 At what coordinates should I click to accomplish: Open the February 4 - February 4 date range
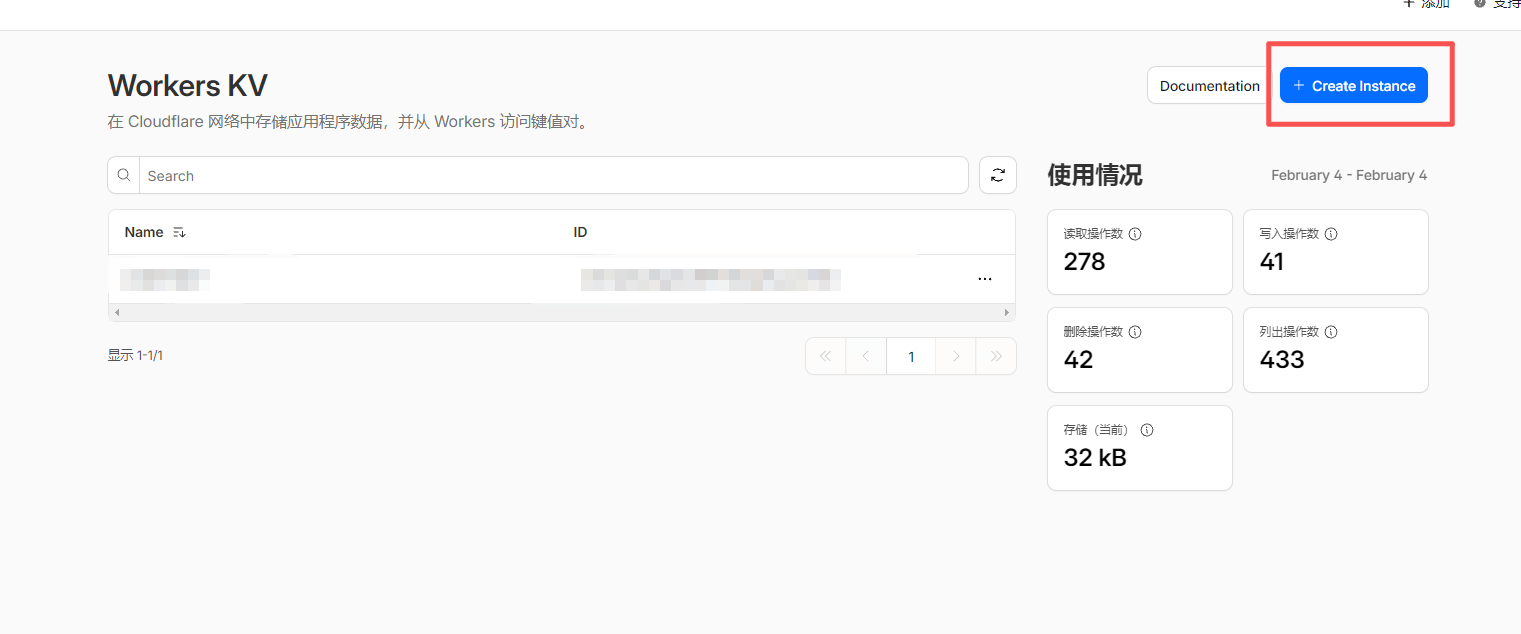tap(1348, 175)
